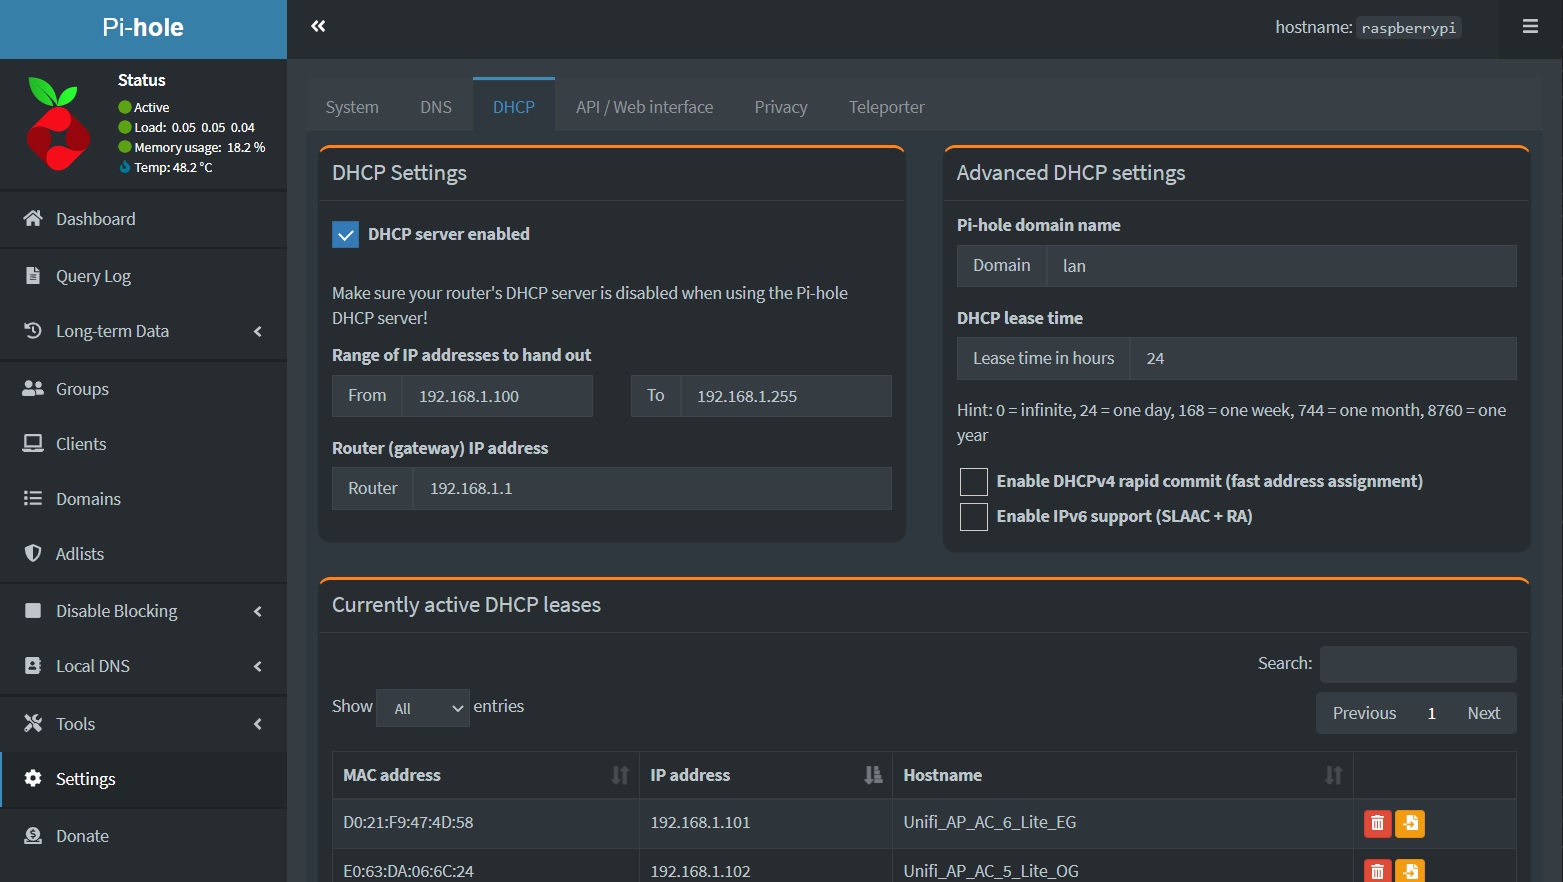Screen dimensions: 1563x882
Task: Click the raspberrypi hostname label
Action: (x=1409, y=28)
